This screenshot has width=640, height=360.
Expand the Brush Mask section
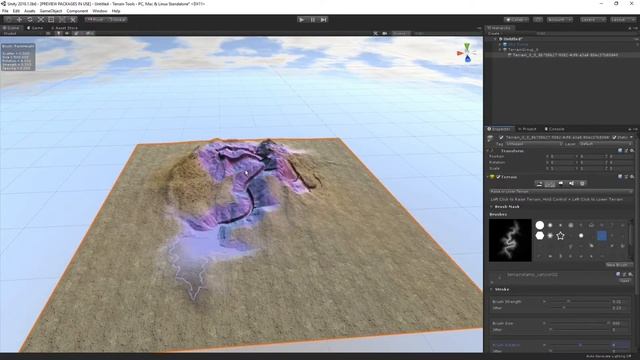491,207
